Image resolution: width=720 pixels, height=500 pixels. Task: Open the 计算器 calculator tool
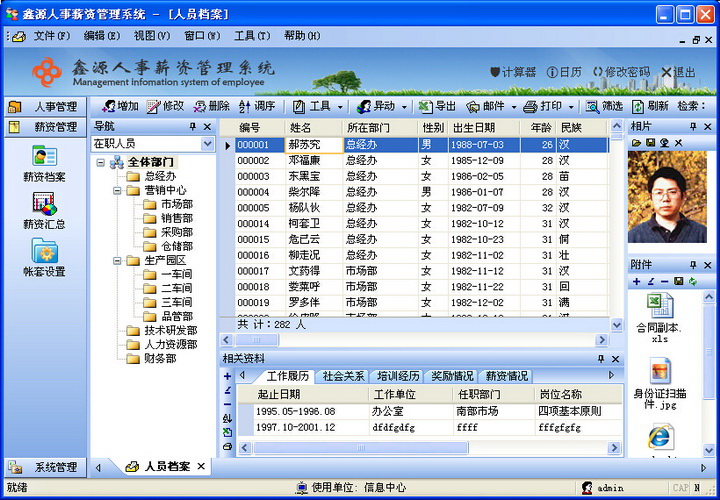point(513,72)
